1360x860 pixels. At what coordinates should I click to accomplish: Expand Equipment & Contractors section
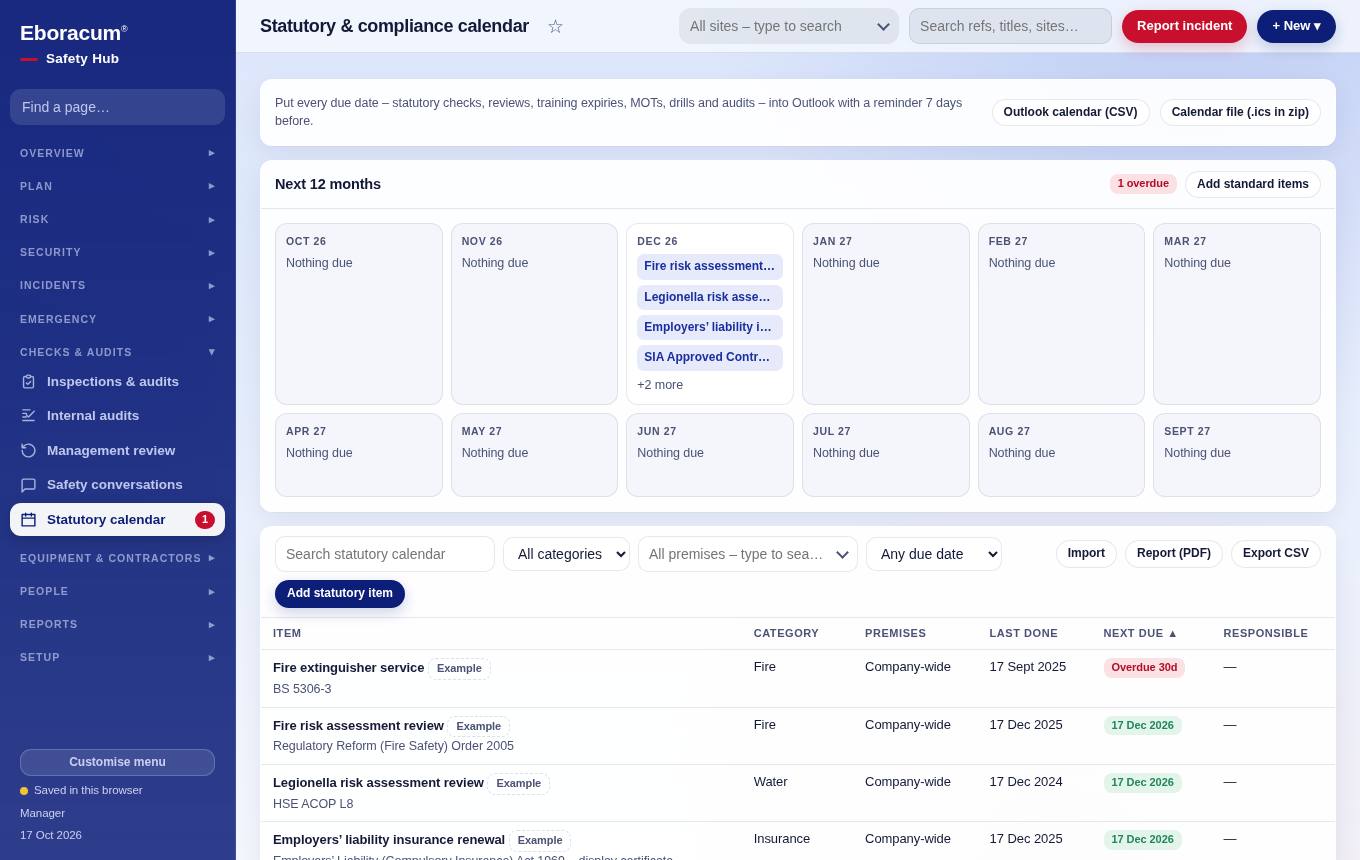[x=117, y=558]
